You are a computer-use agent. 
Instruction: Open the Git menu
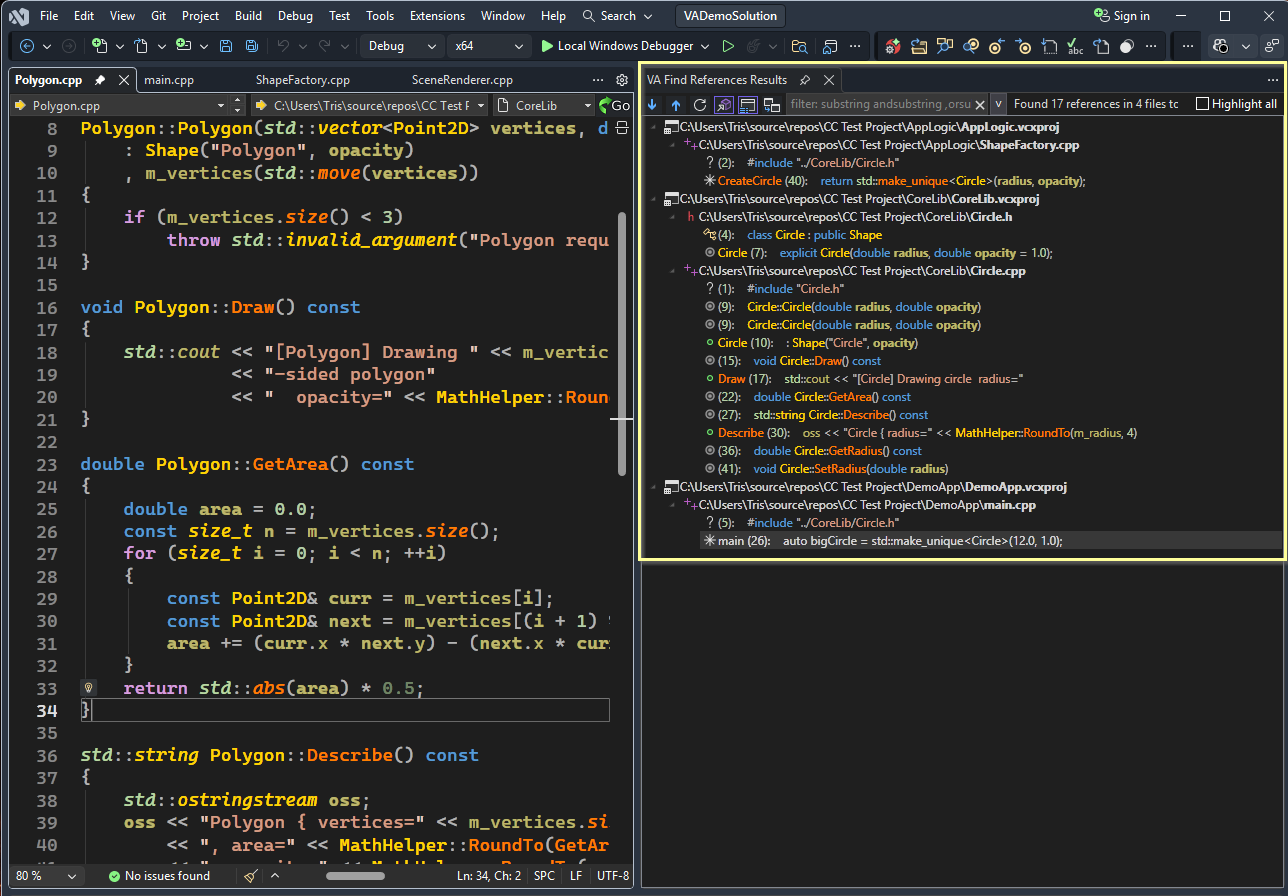pyautogui.click(x=159, y=16)
